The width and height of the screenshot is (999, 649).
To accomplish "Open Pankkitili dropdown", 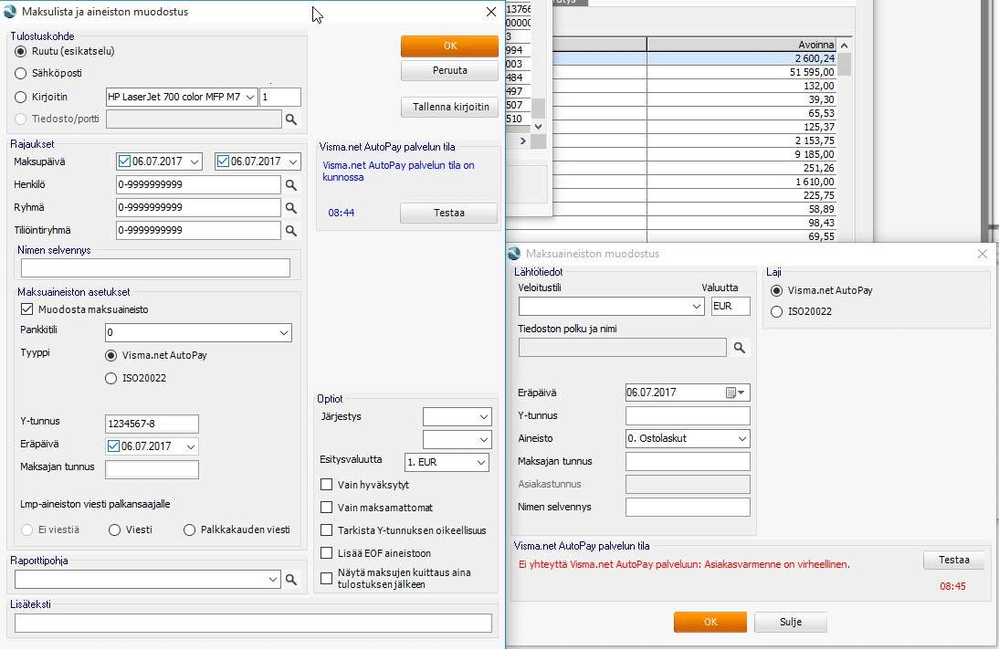I will [x=284, y=332].
